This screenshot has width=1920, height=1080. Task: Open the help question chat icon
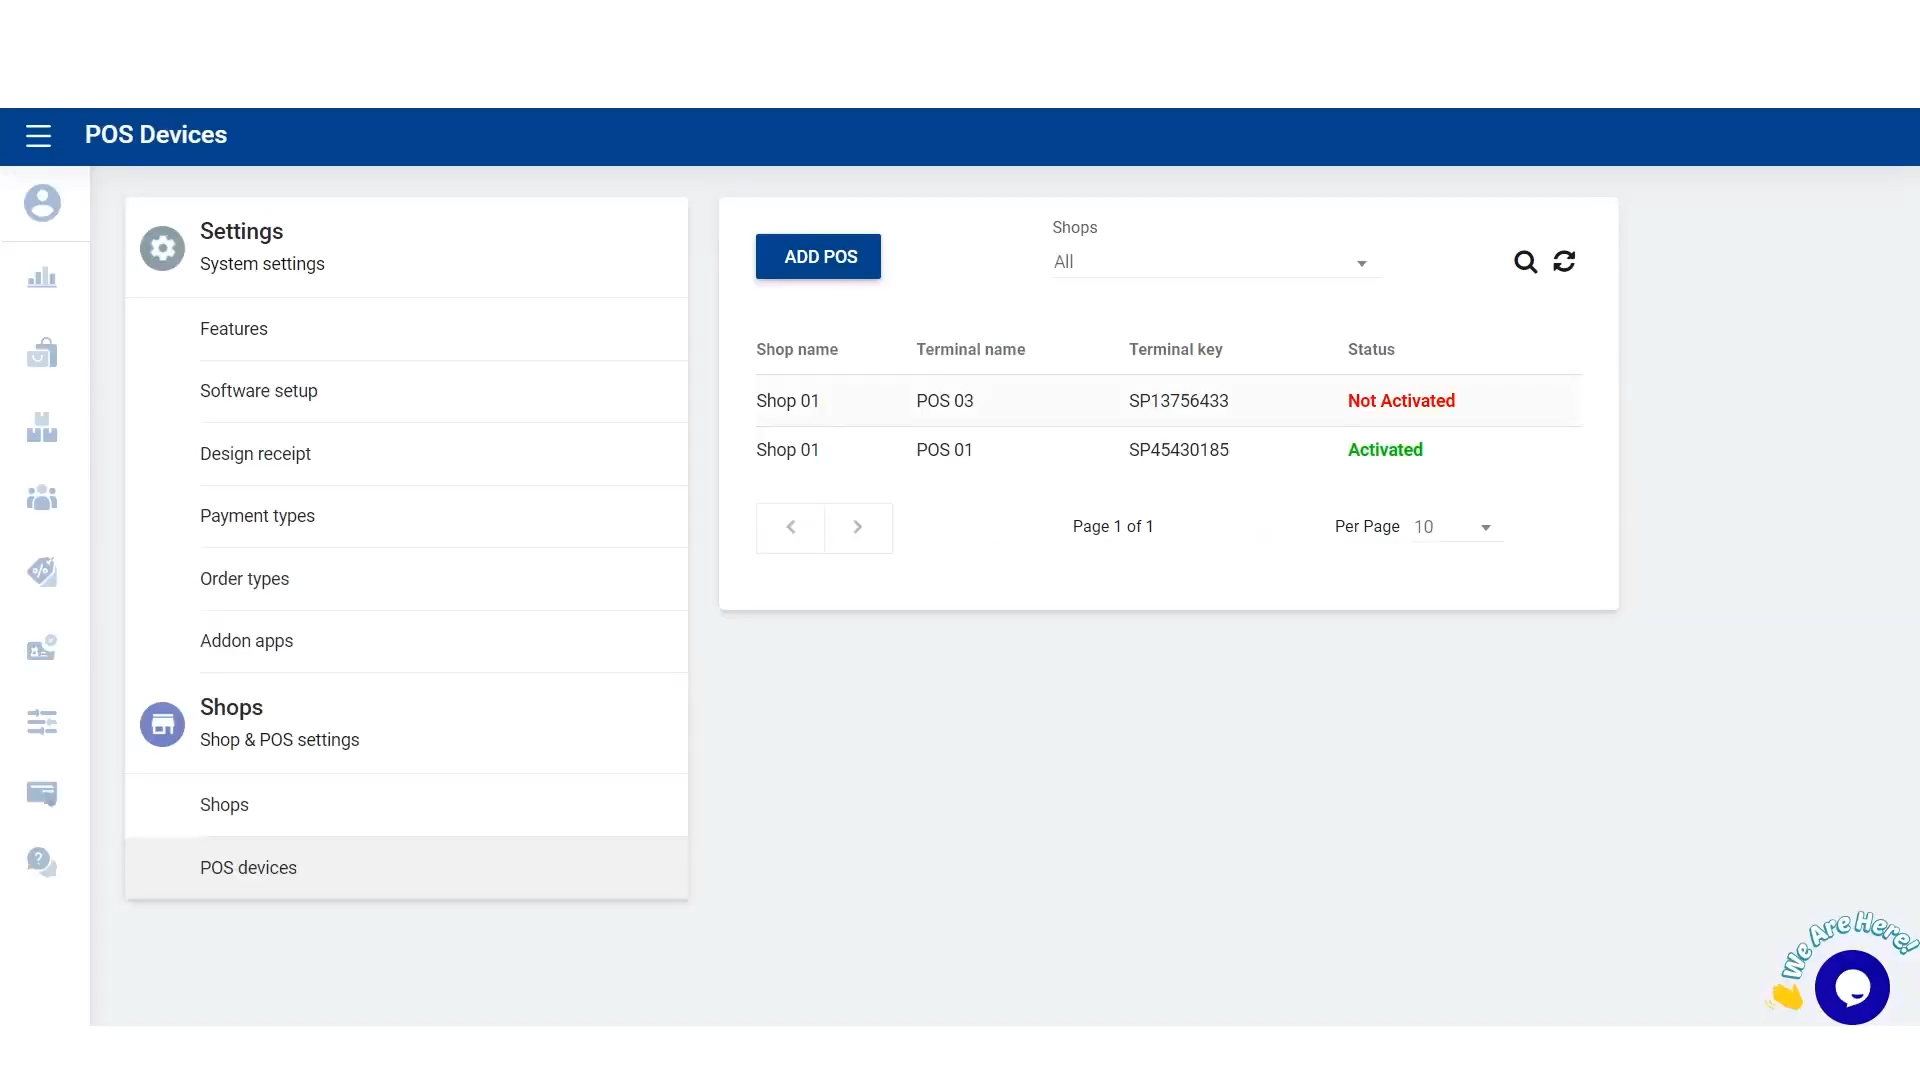click(42, 862)
